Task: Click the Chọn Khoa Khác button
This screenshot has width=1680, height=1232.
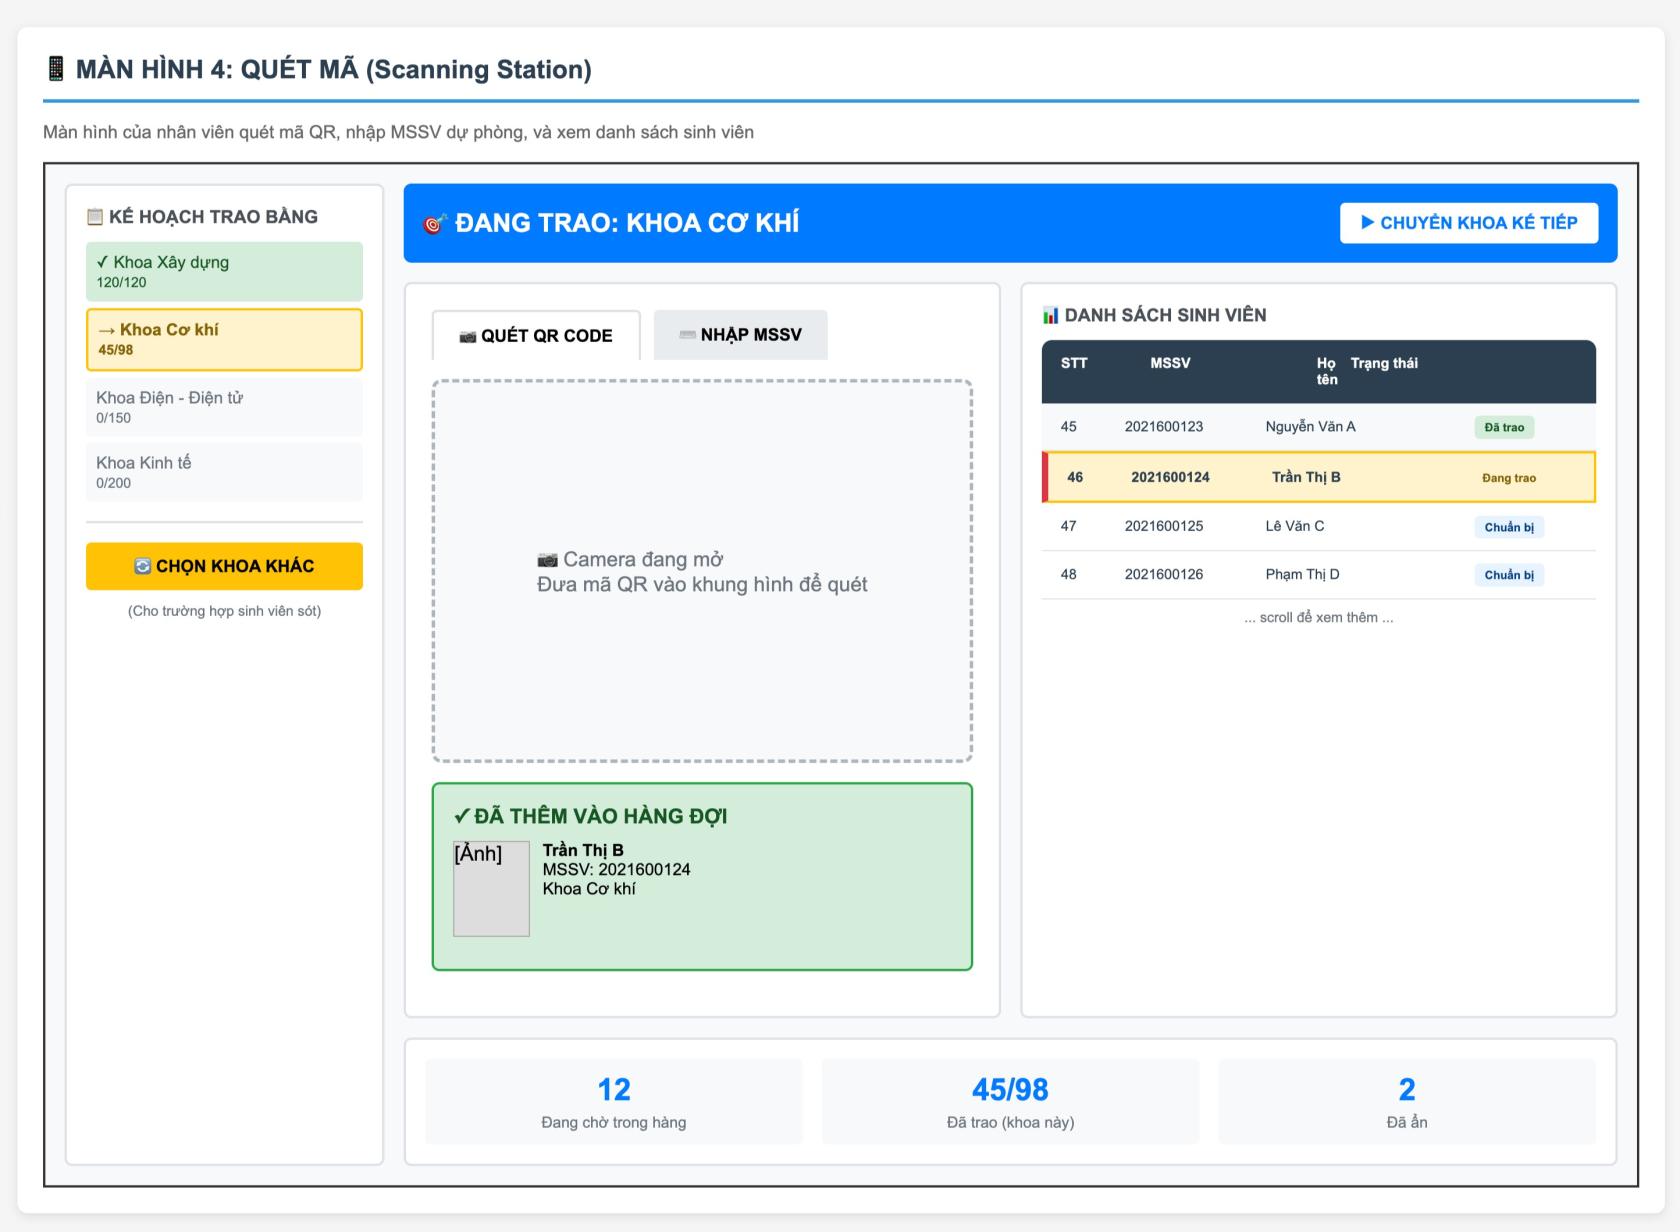Action: coord(224,567)
